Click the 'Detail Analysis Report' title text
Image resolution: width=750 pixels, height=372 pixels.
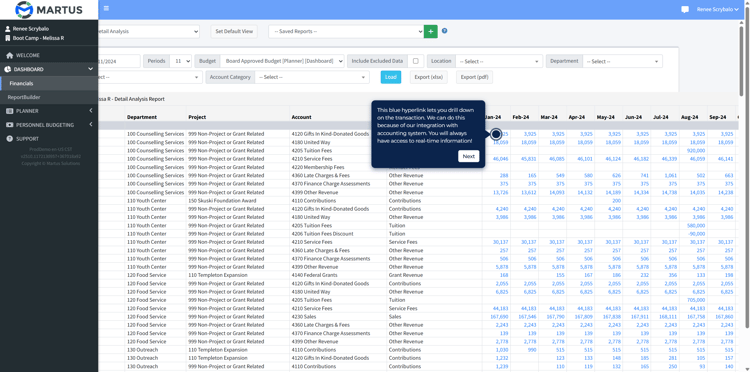pyautogui.click(x=140, y=99)
